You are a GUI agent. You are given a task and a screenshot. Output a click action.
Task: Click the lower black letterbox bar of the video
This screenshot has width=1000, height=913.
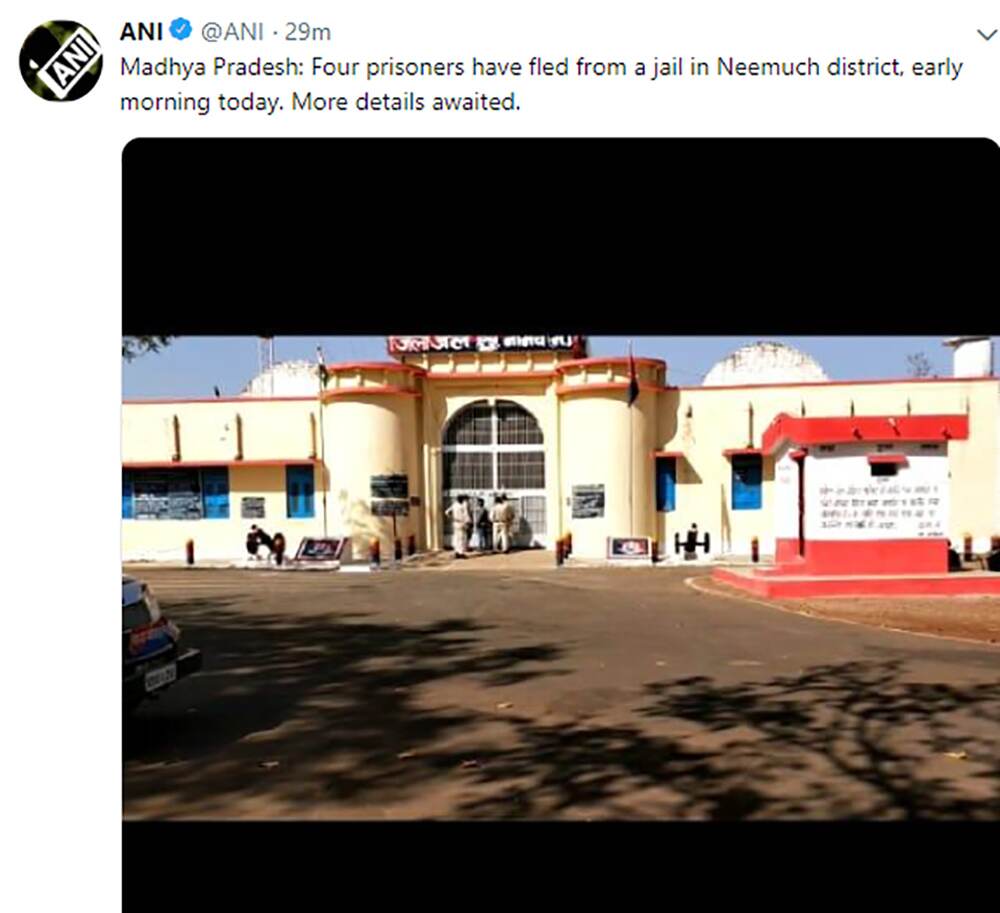click(561, 866)
